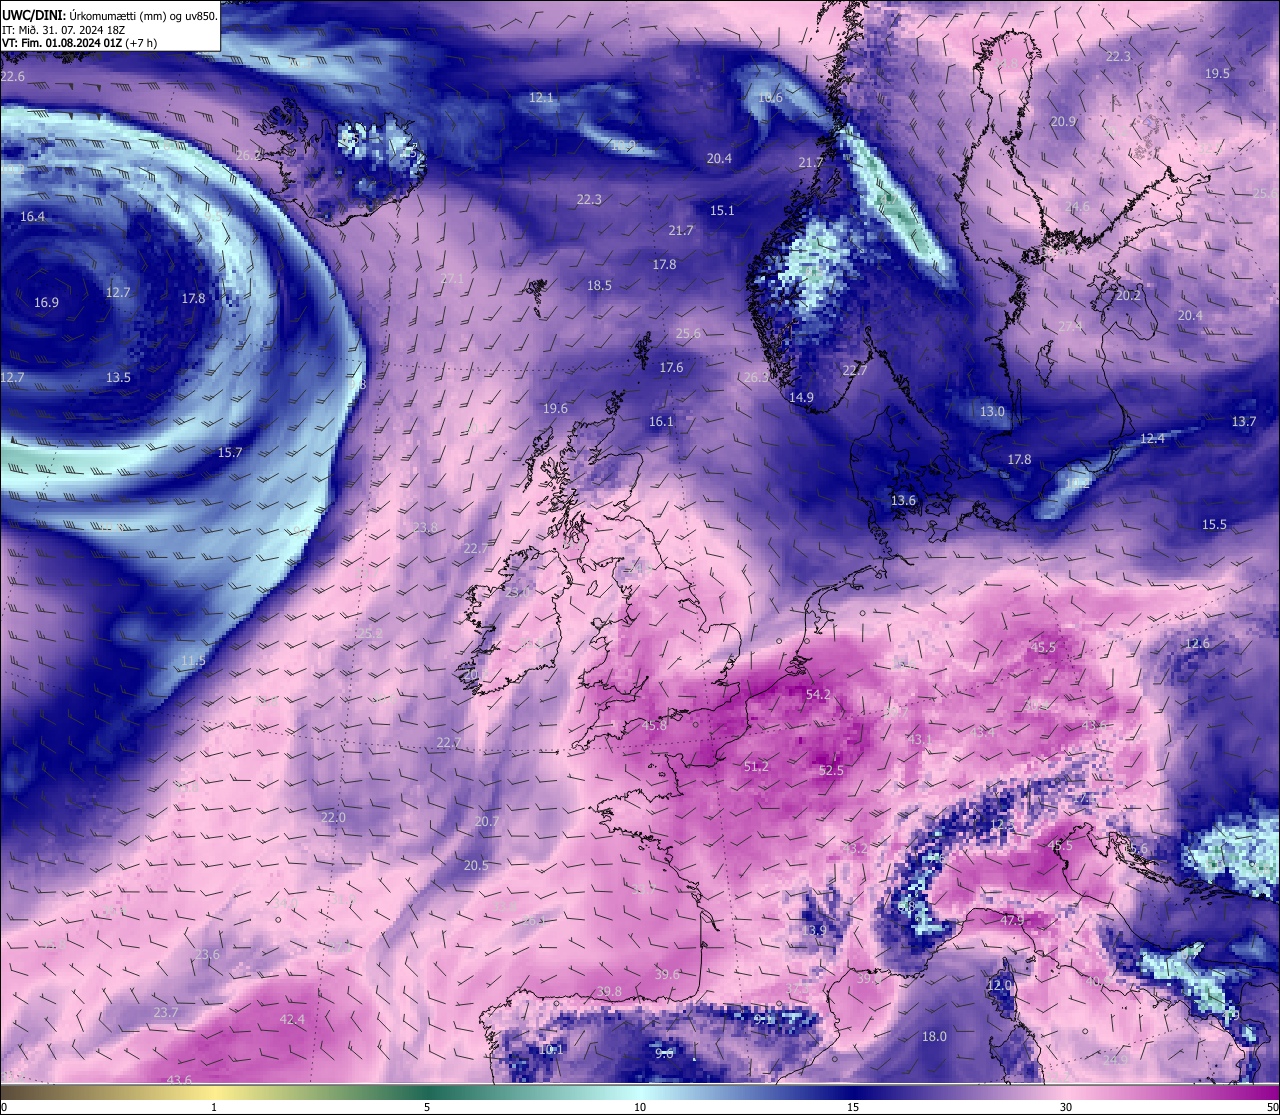1280x1115 pixels.
Task: Click the 11.5 value label
Action: pos(193,661)
